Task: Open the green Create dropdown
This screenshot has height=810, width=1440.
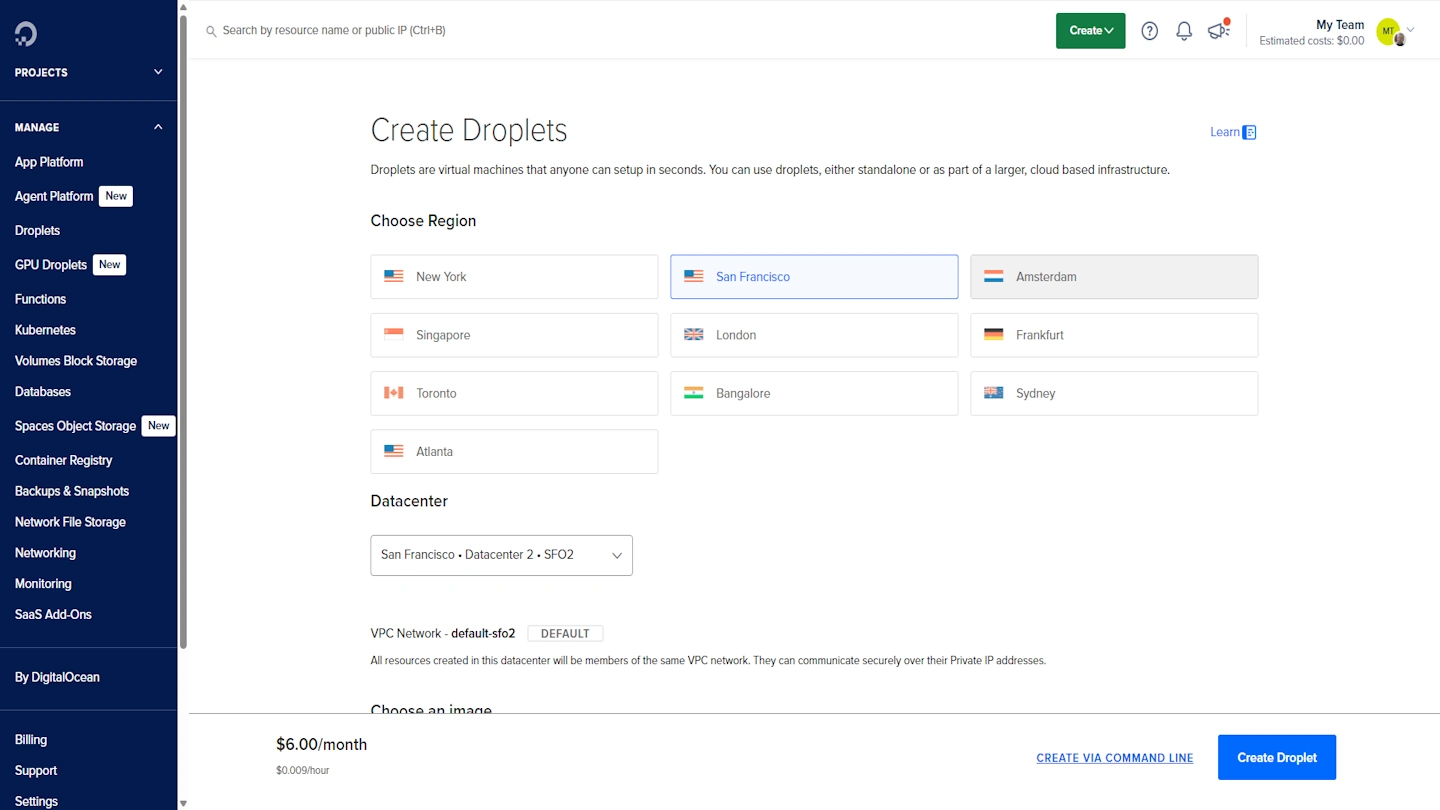Action: click(1090, 31)
